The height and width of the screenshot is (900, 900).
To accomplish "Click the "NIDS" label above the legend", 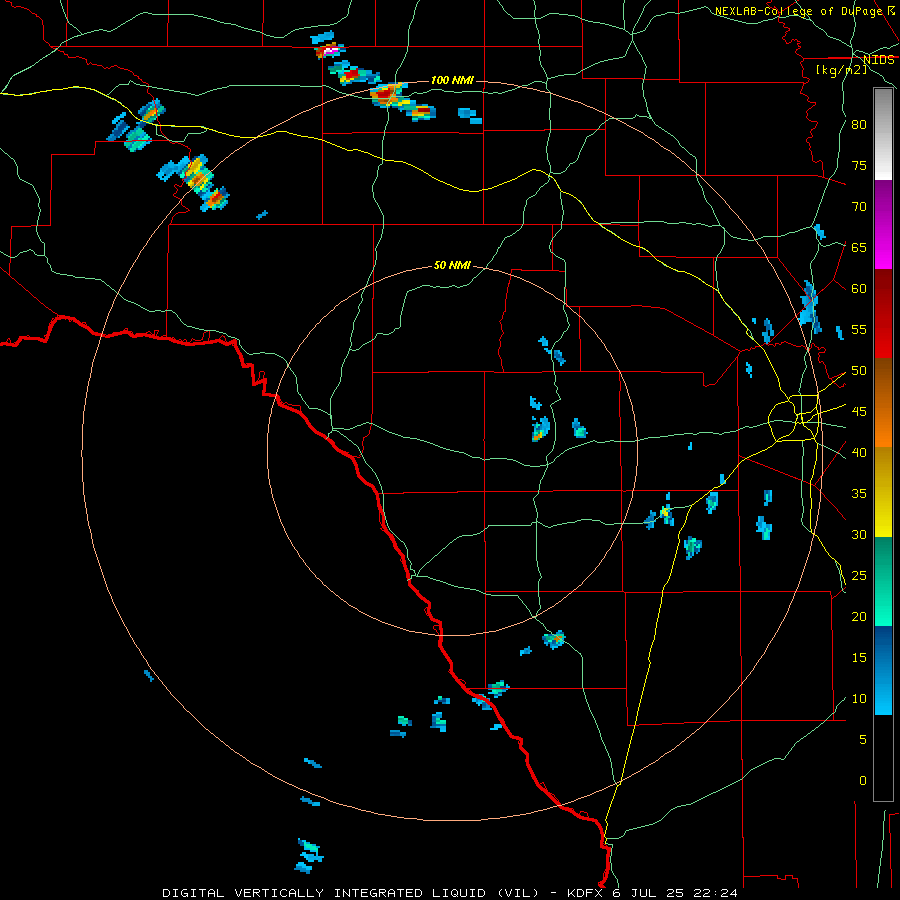I will 878,60.
